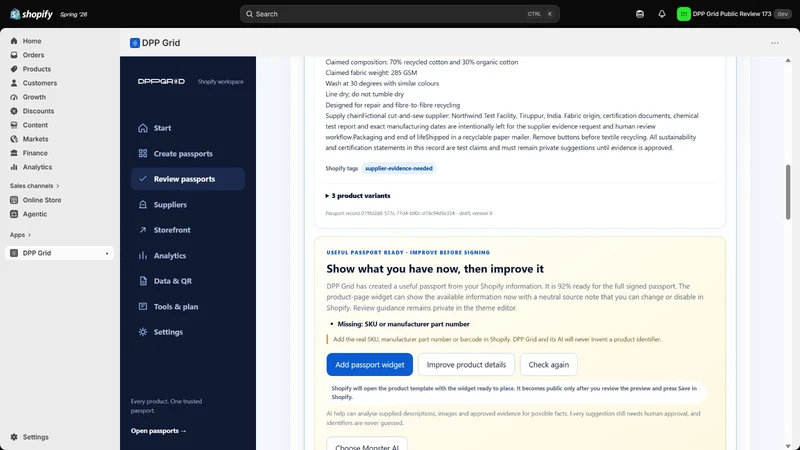800x450 pixels.
Task: Open the Online Store icon
Action: click(x=14, y=200)
